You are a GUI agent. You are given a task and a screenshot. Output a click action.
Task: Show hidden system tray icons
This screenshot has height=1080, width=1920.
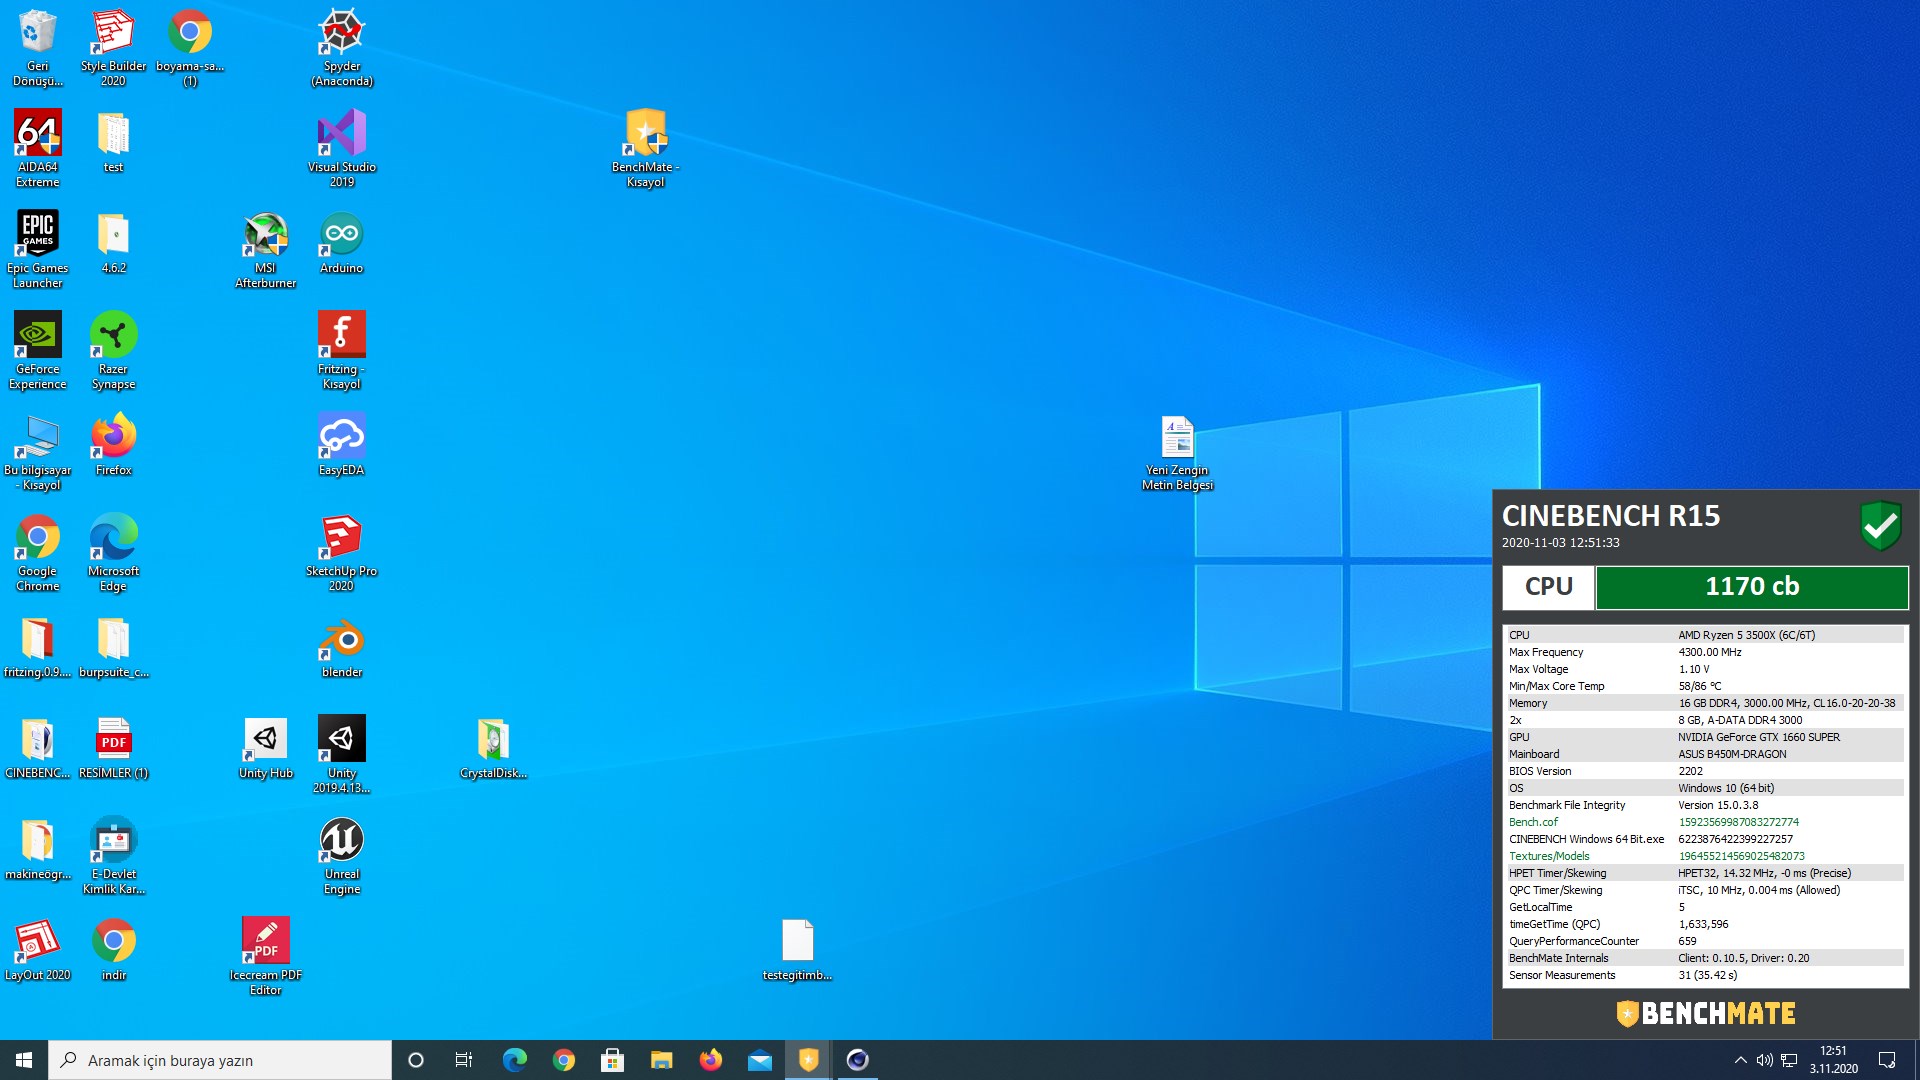click(1740, 1060)
